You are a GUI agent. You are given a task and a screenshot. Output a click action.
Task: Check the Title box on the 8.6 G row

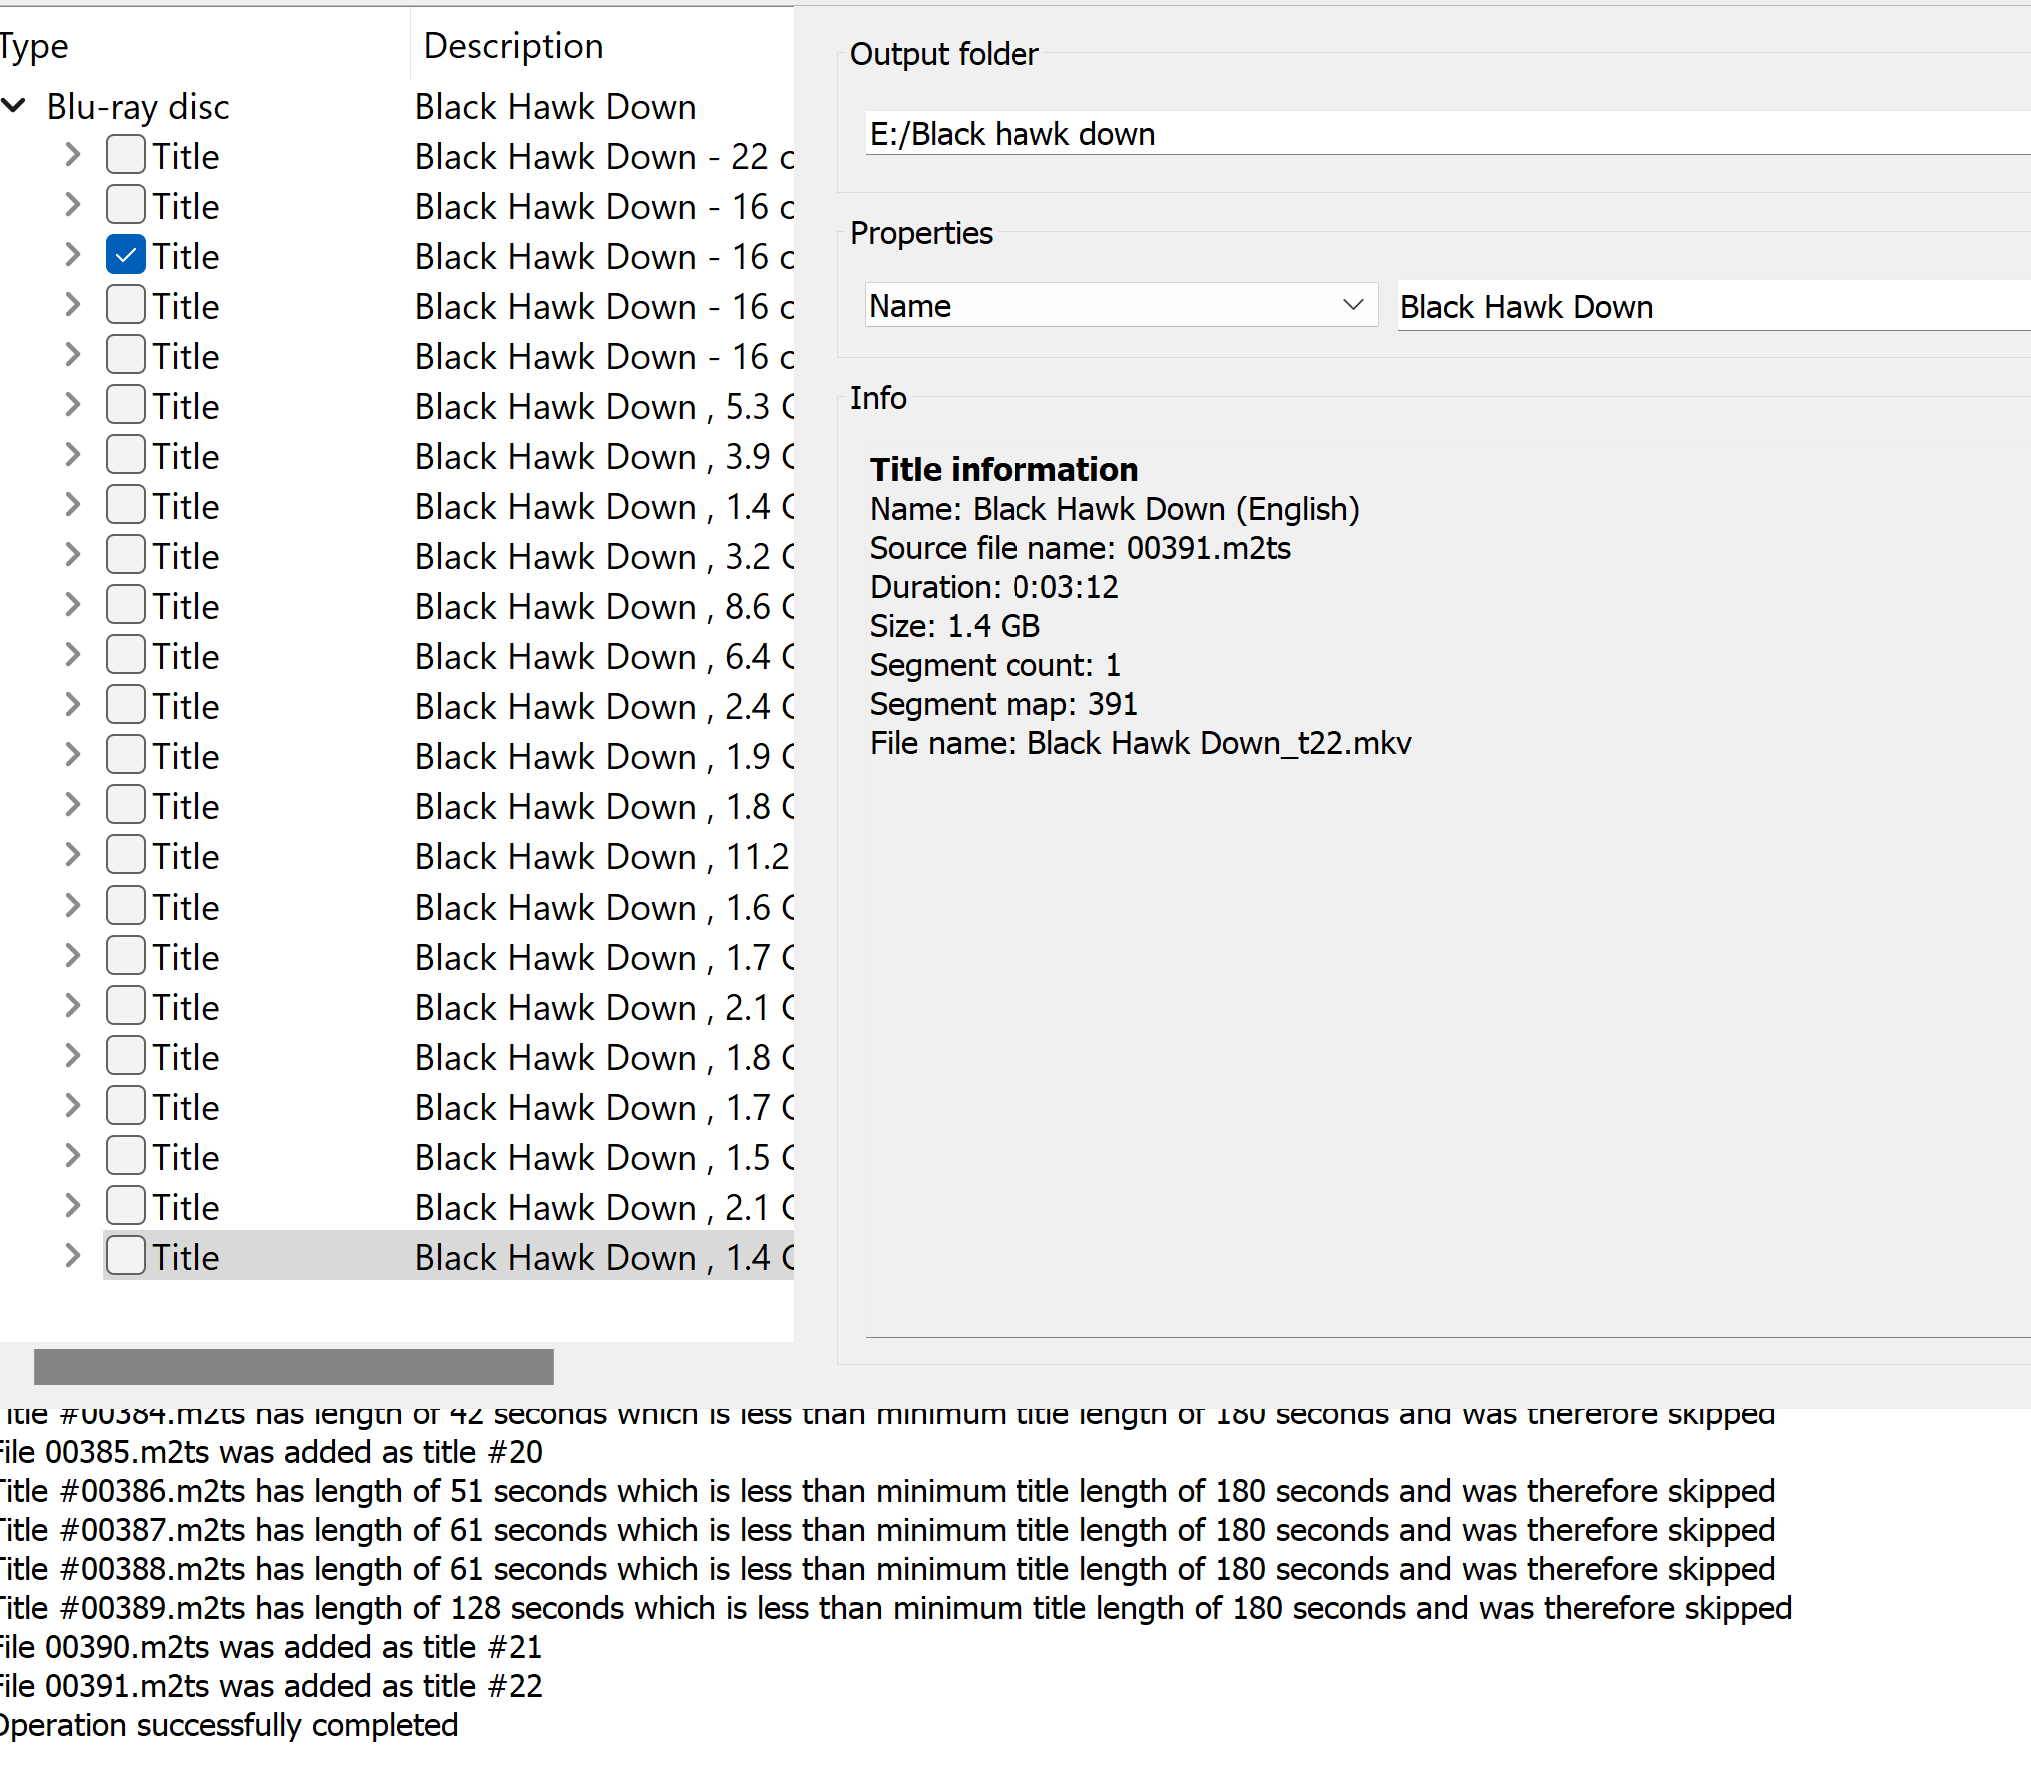[x=126, y=606]
